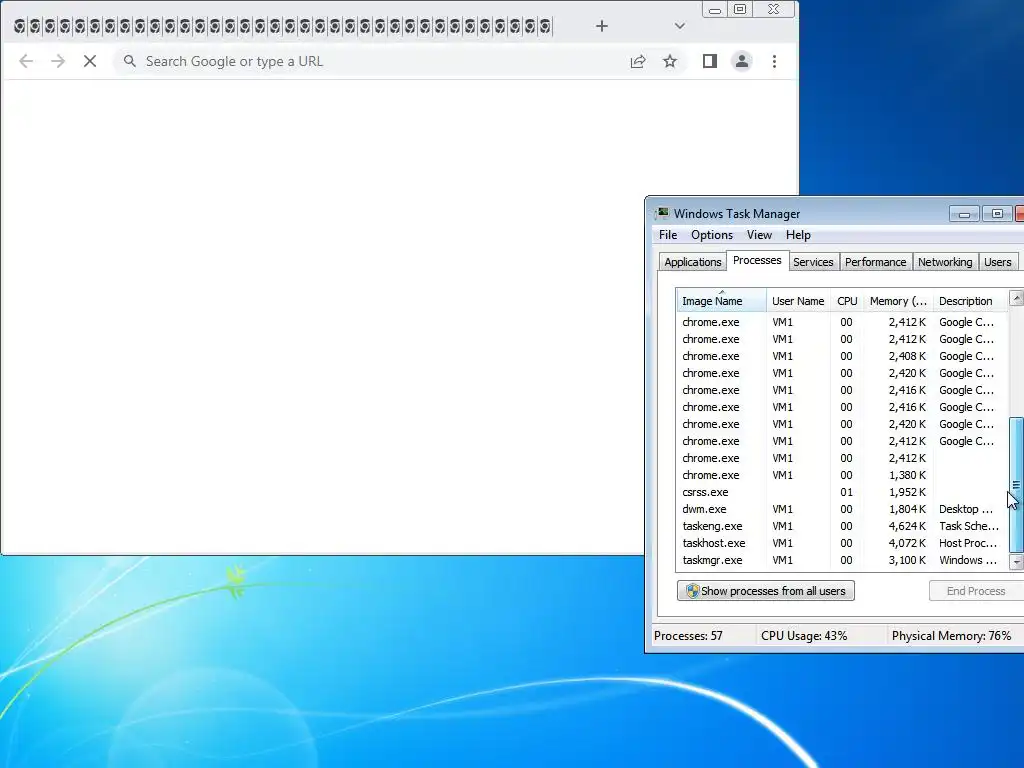Viewport: 1024px width, 768px height.
Task: Go back in Chrome
Action: [x=26, y=61]
